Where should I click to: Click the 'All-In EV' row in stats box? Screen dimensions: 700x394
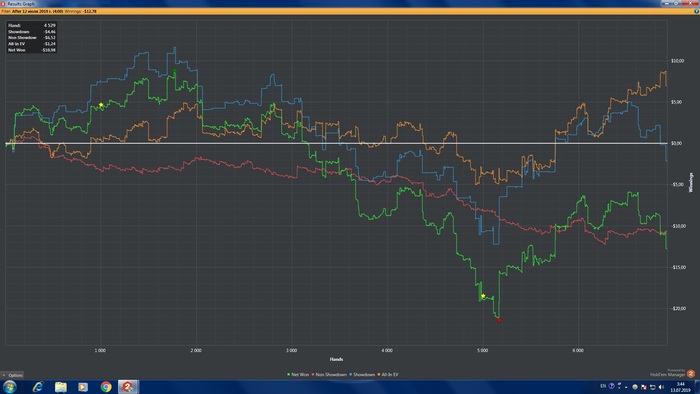[32, 44]
